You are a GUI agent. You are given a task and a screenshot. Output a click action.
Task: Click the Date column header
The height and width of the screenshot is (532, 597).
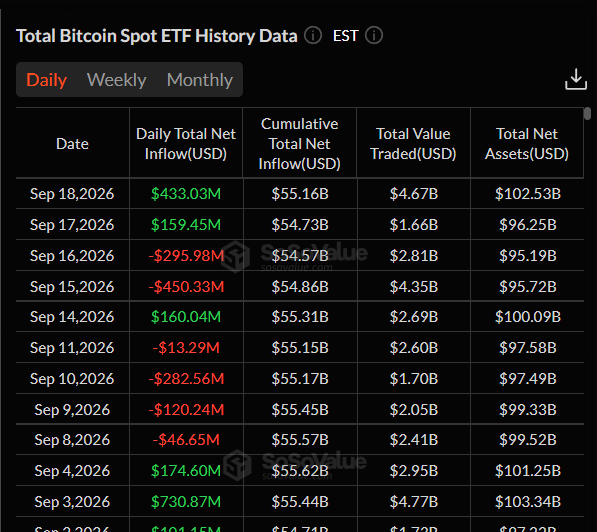point(72,144)
